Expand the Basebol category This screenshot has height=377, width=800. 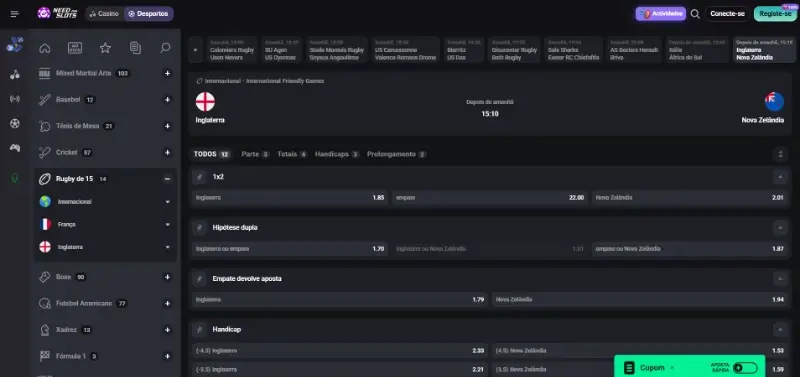pyautogui.click(x=167, y=99)
